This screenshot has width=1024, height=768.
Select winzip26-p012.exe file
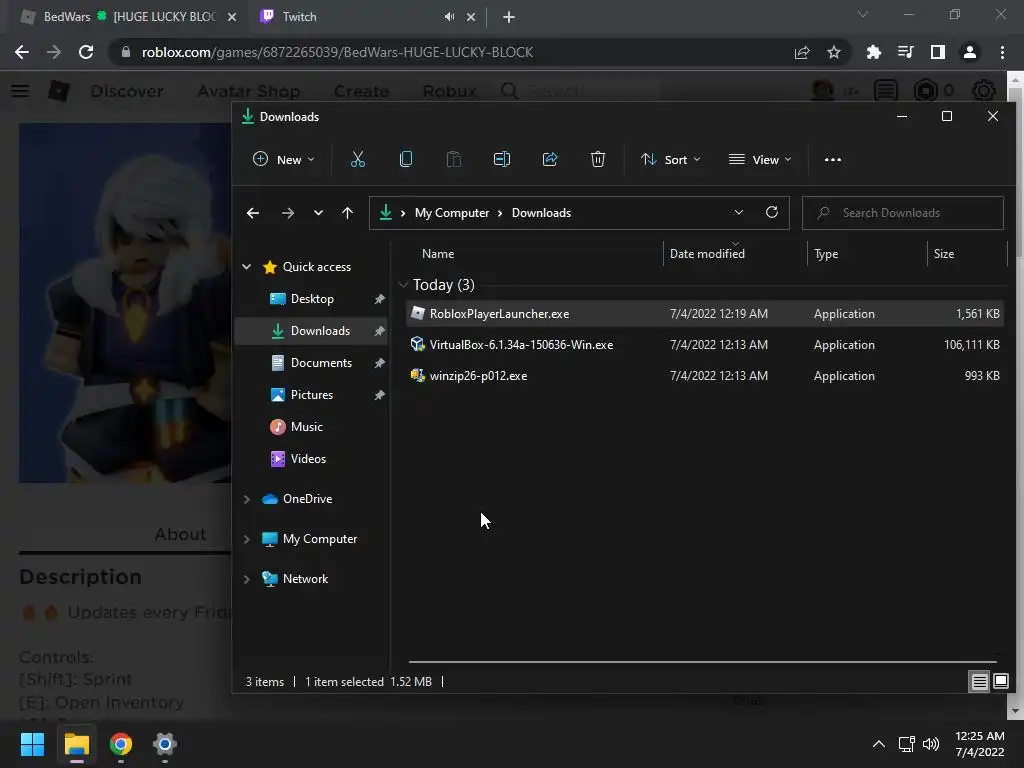click(704, 376)
